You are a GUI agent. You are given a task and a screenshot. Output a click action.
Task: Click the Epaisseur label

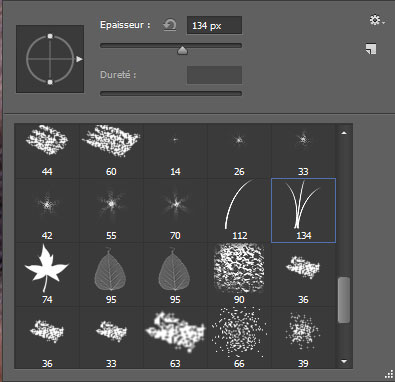[125, 25]
